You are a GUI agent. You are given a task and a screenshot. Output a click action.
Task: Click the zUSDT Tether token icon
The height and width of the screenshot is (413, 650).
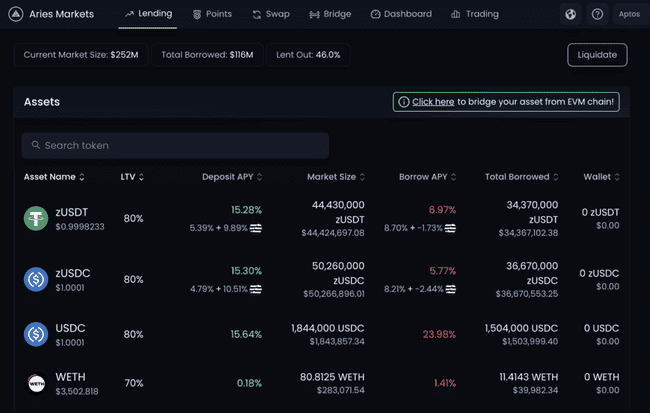tap(37, 218)
